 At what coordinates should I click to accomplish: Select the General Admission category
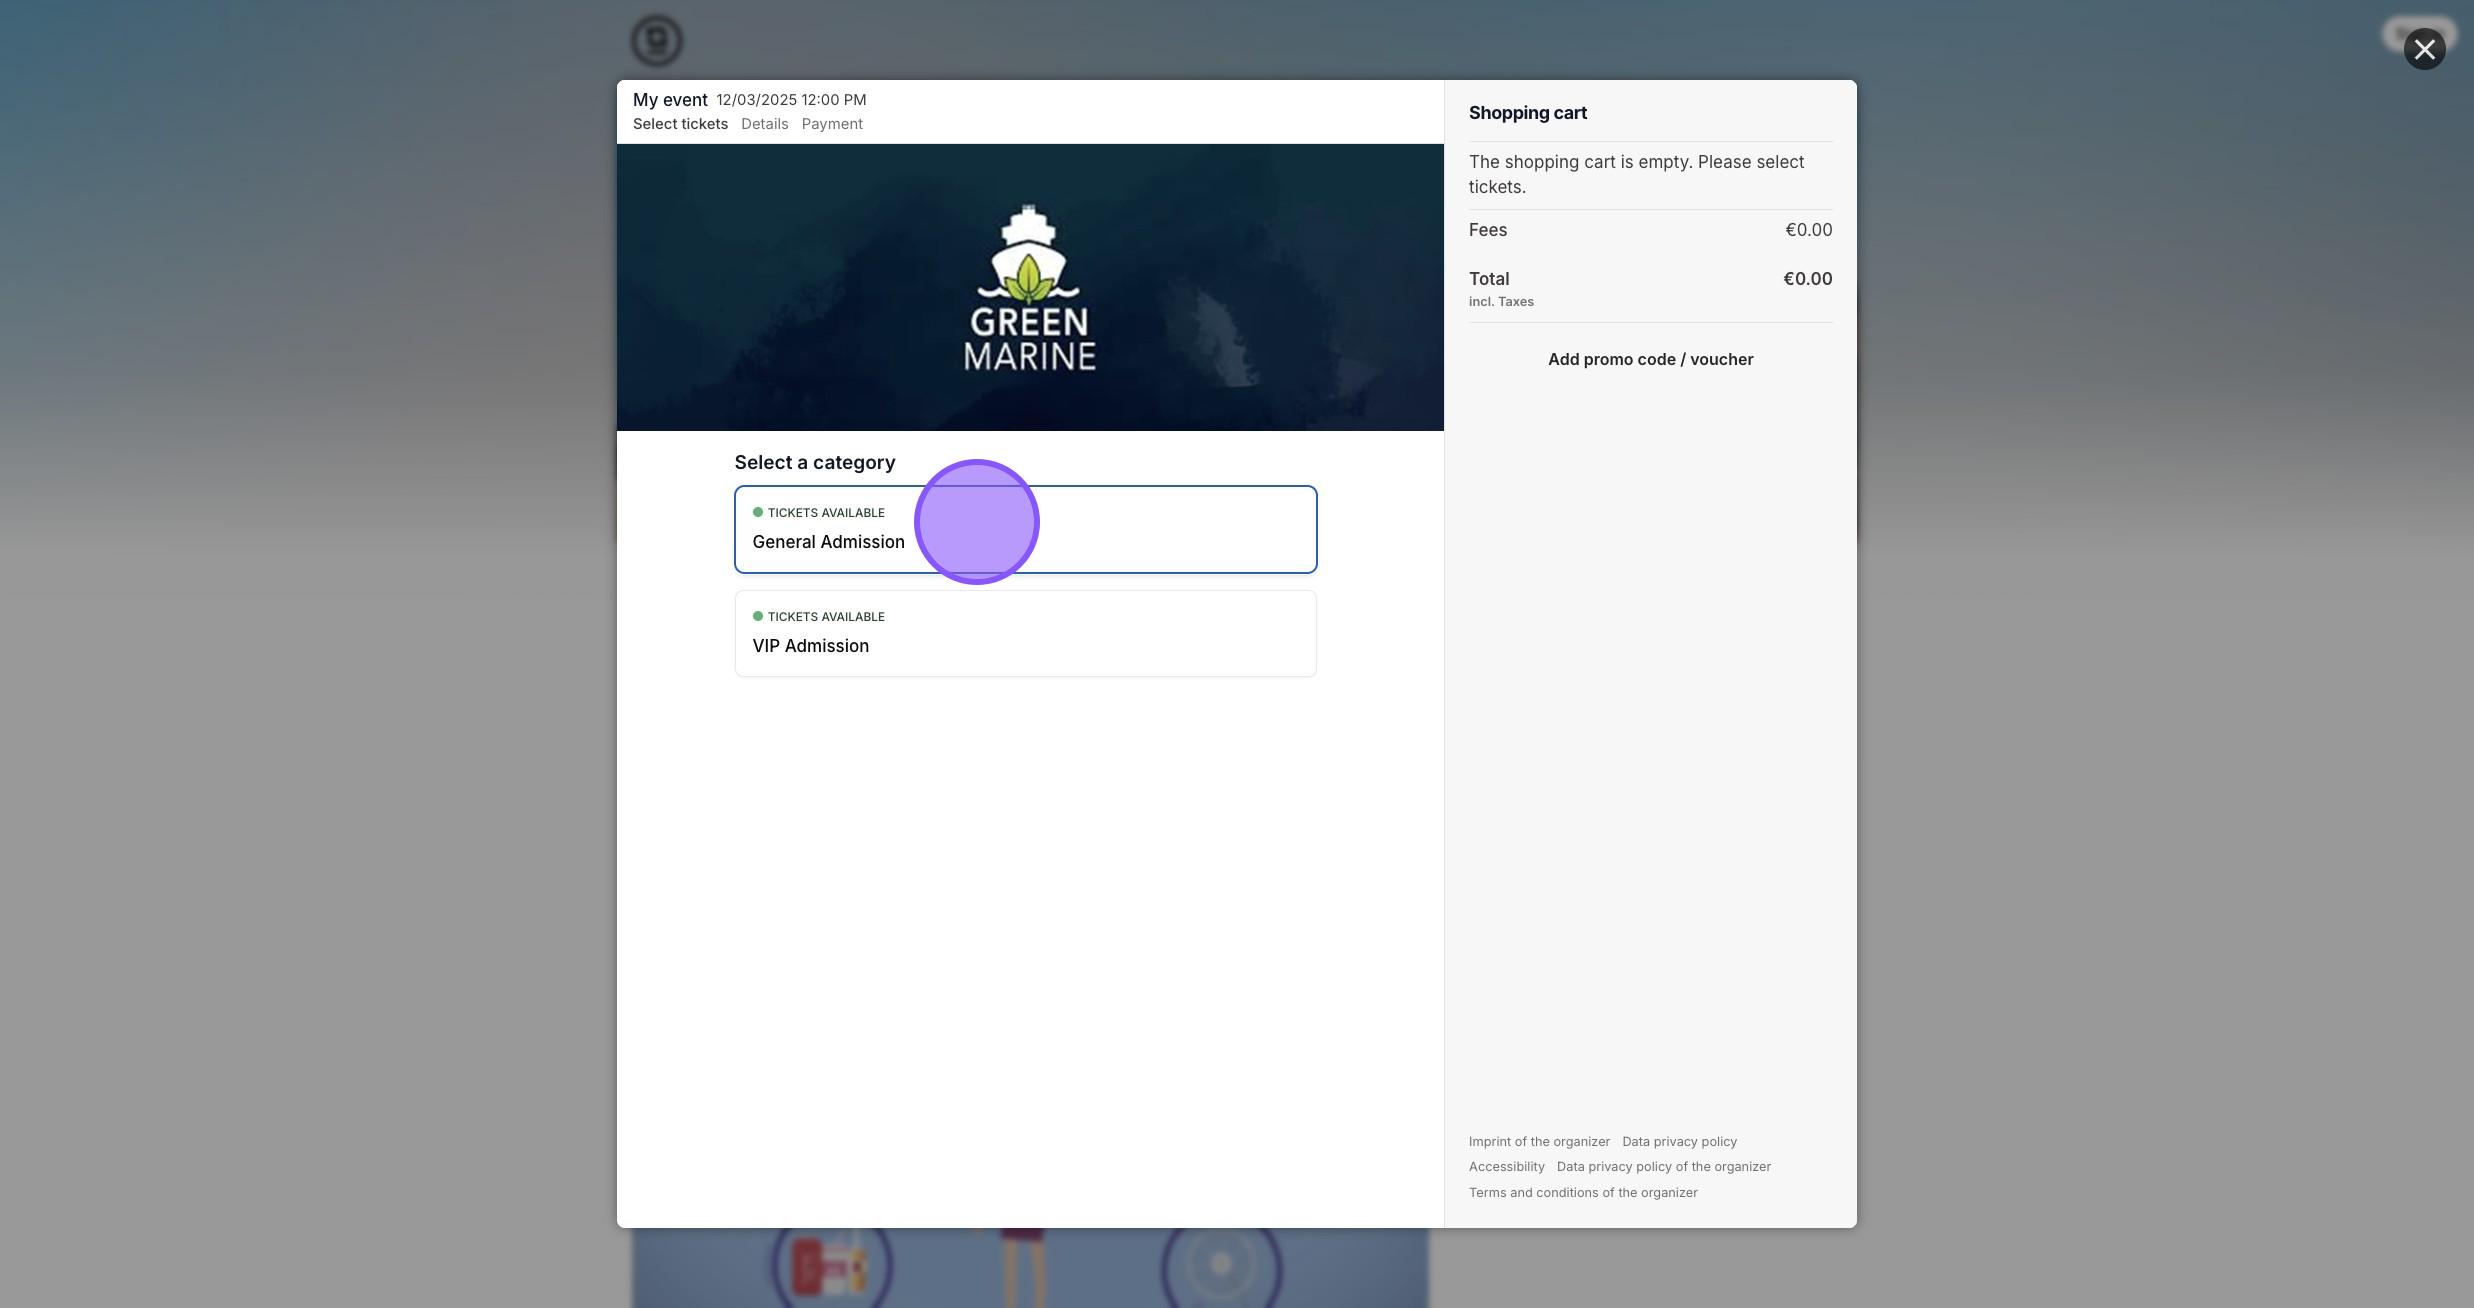click(x=1025, y=529)
